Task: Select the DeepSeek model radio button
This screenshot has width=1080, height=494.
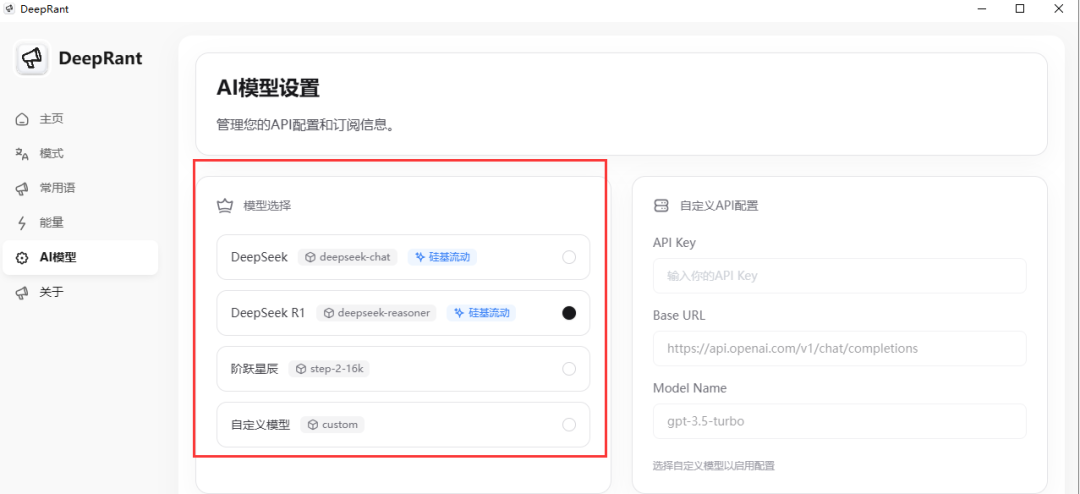Action: tap(569, 257)
